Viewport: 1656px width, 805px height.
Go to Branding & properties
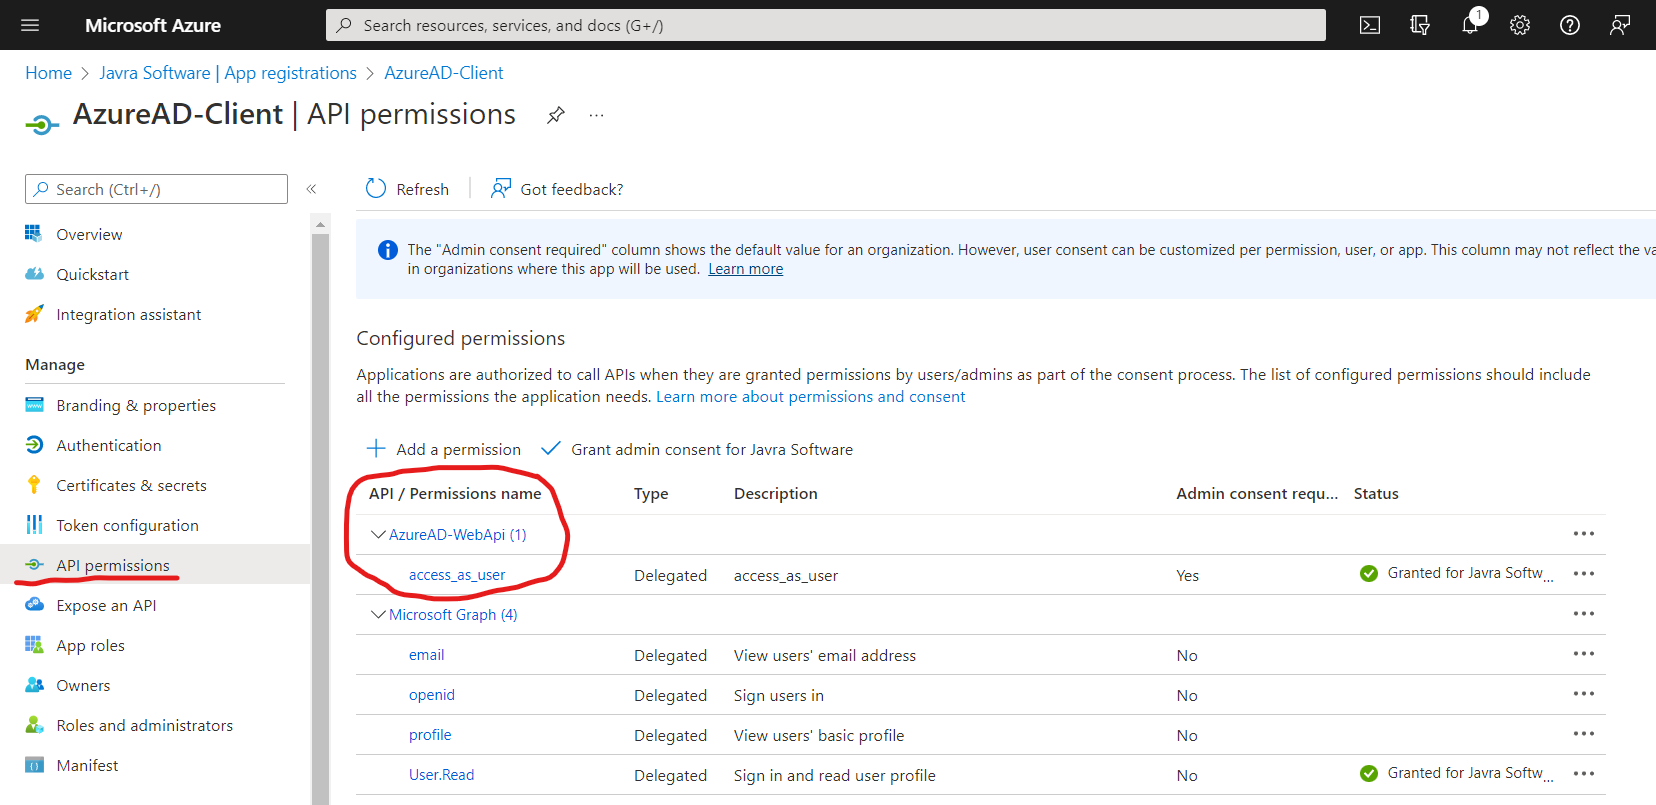136,405
